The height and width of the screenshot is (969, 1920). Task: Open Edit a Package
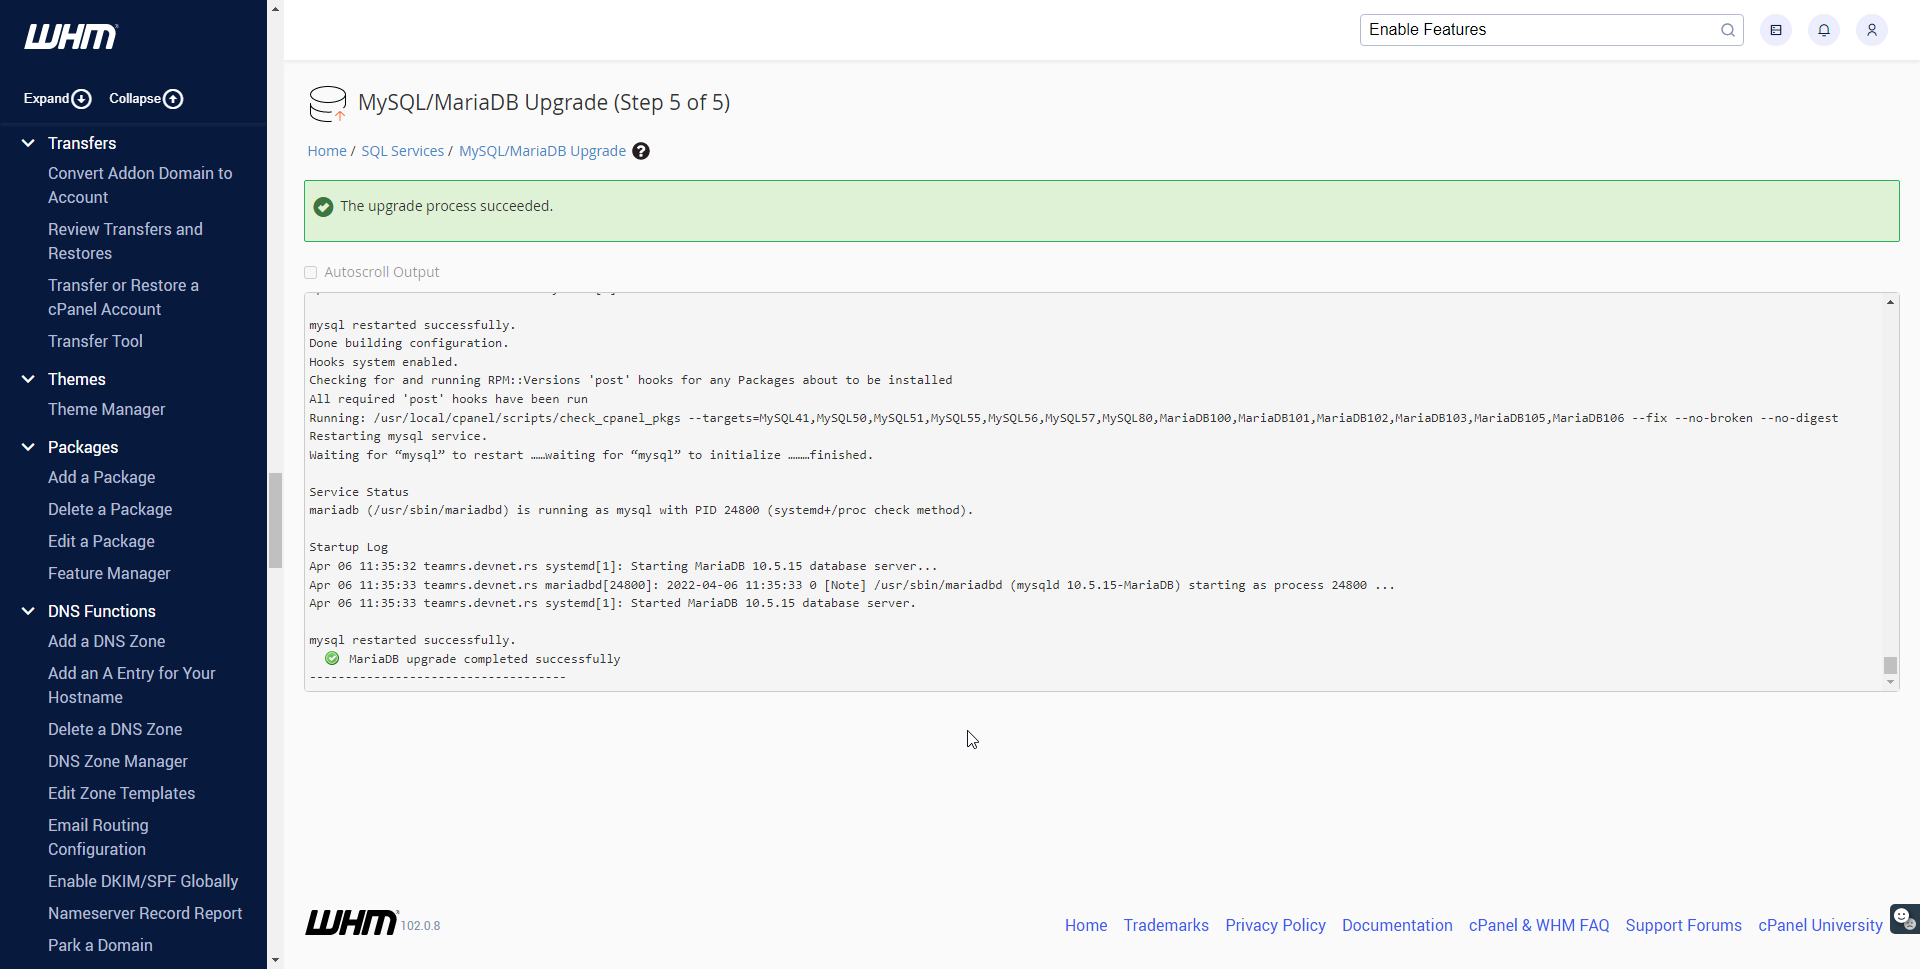[x=101, y=541]
